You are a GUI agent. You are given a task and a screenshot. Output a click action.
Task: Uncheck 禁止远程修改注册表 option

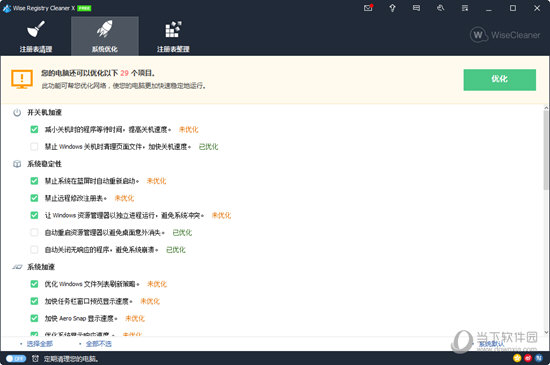point(34,198)
